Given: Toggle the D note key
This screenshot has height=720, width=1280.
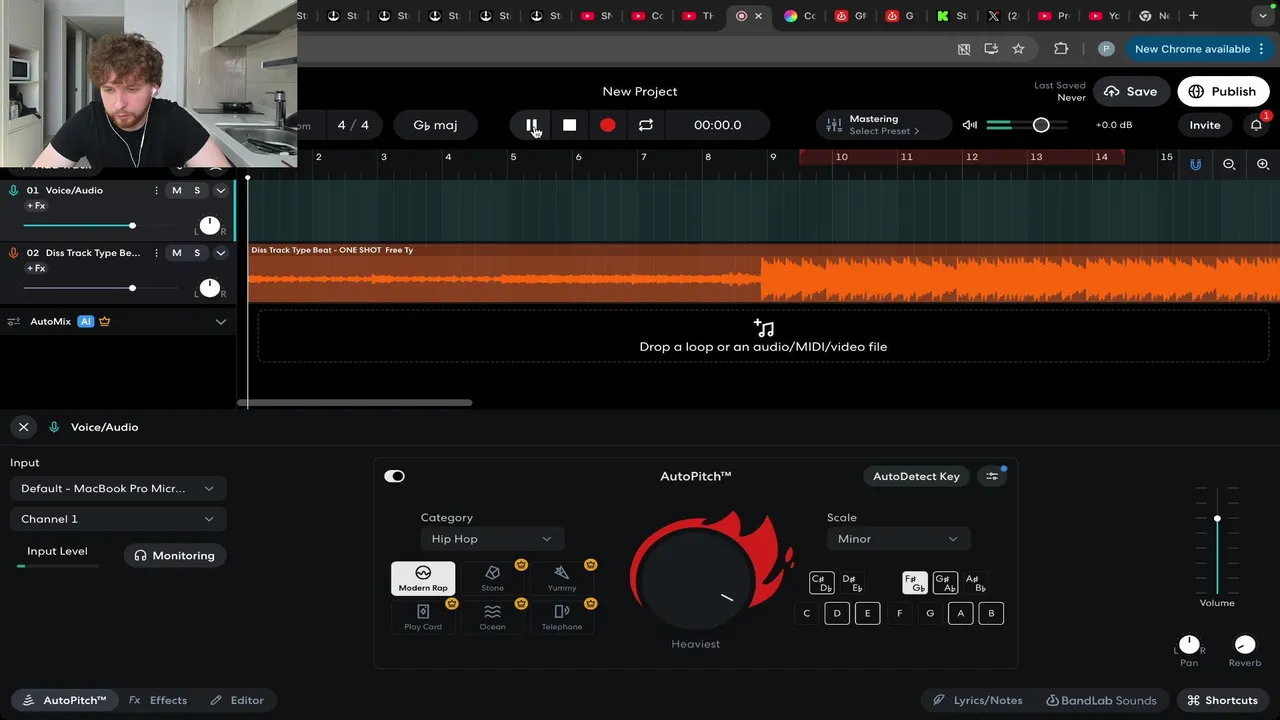Looking at the screenshot, I should [x=837, y=613].
